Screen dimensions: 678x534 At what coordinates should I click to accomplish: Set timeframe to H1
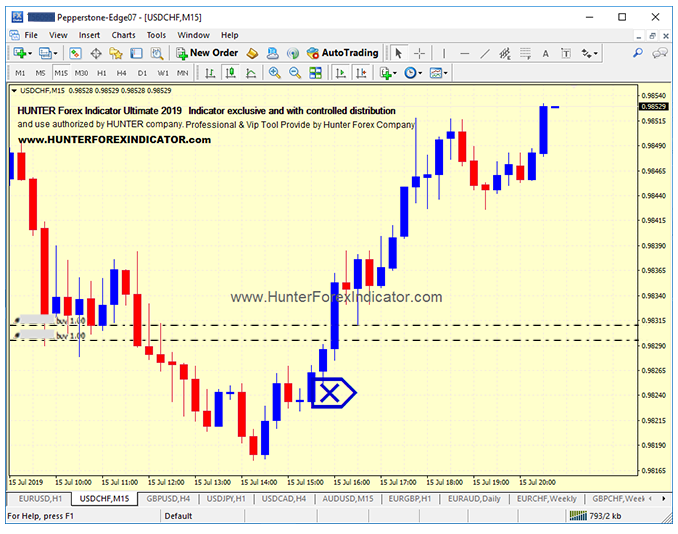tap(102, 73)
